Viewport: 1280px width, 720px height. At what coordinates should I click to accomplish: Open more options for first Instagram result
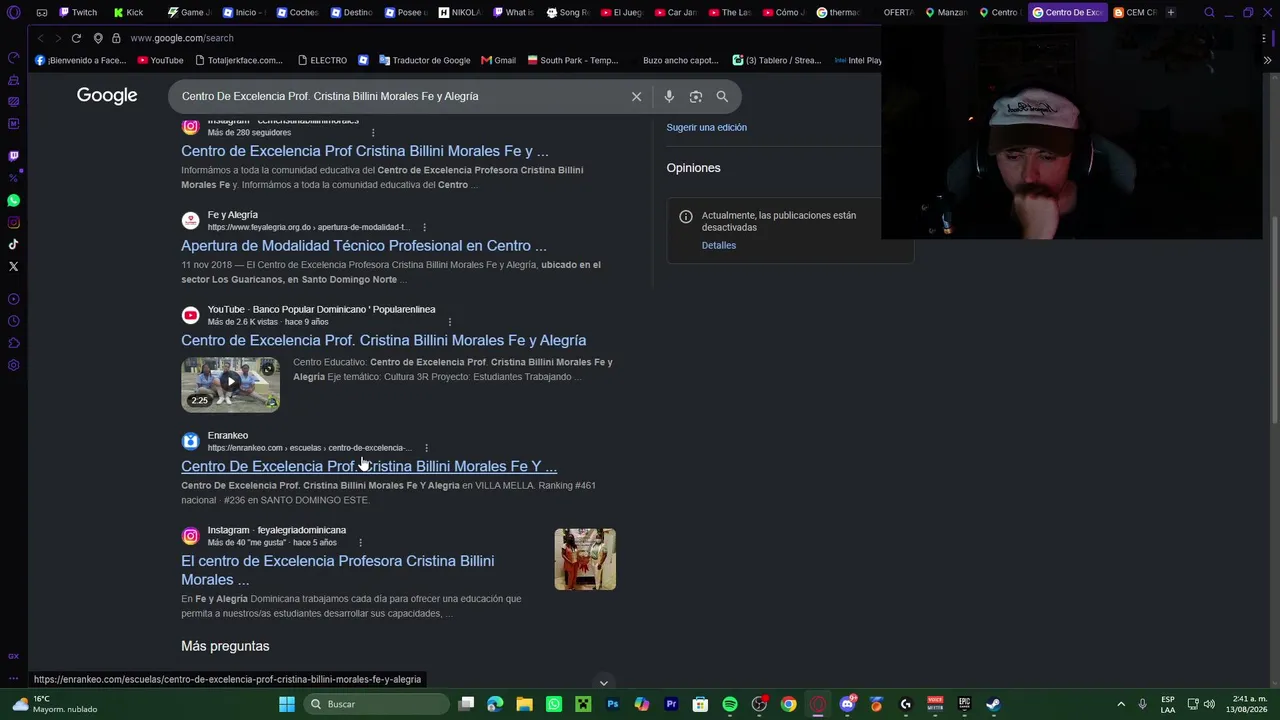point(373,133)
